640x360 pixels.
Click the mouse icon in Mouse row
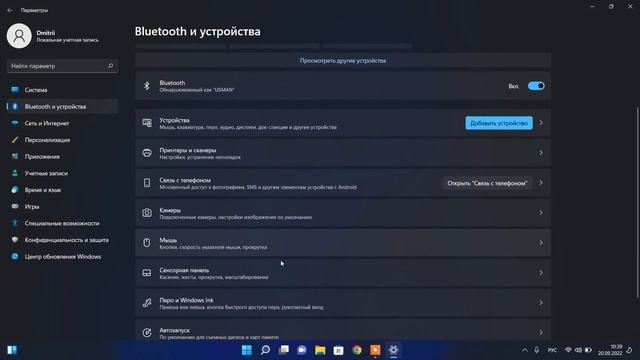click(x=147, y=242)
